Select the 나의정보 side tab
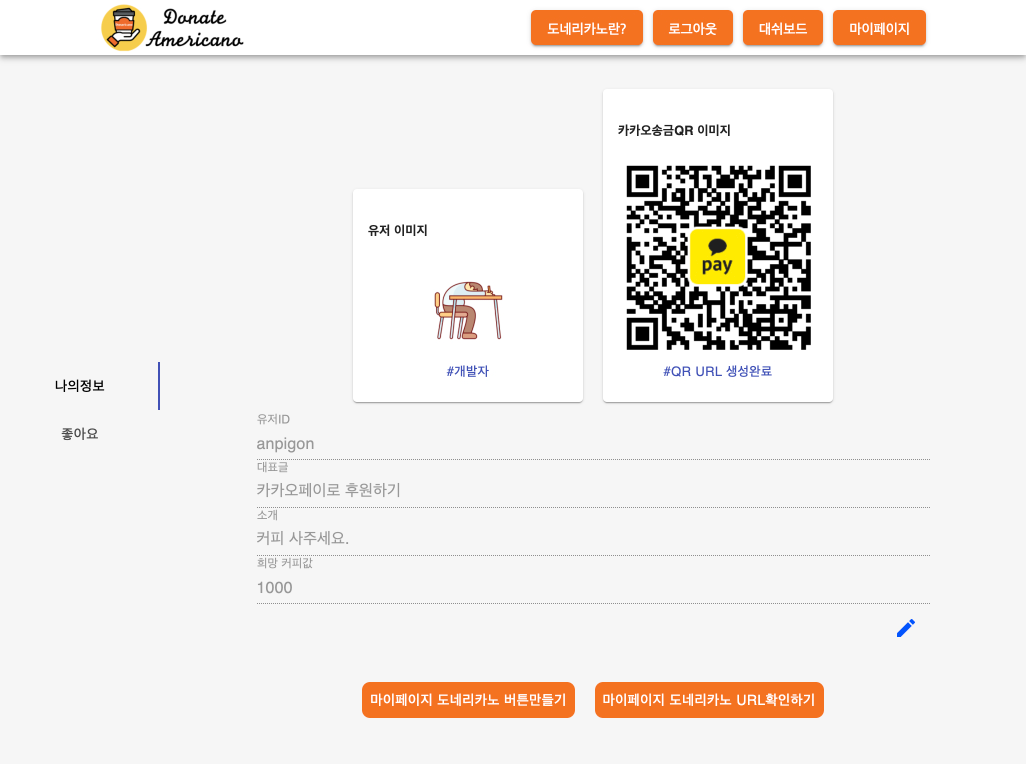1026x764 pixels. [80, 386]
